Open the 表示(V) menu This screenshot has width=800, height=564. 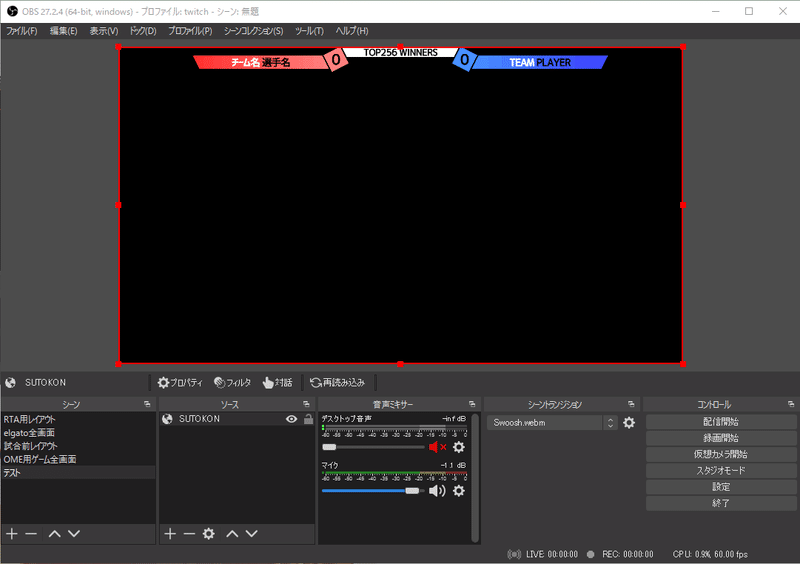pos(104,31)
